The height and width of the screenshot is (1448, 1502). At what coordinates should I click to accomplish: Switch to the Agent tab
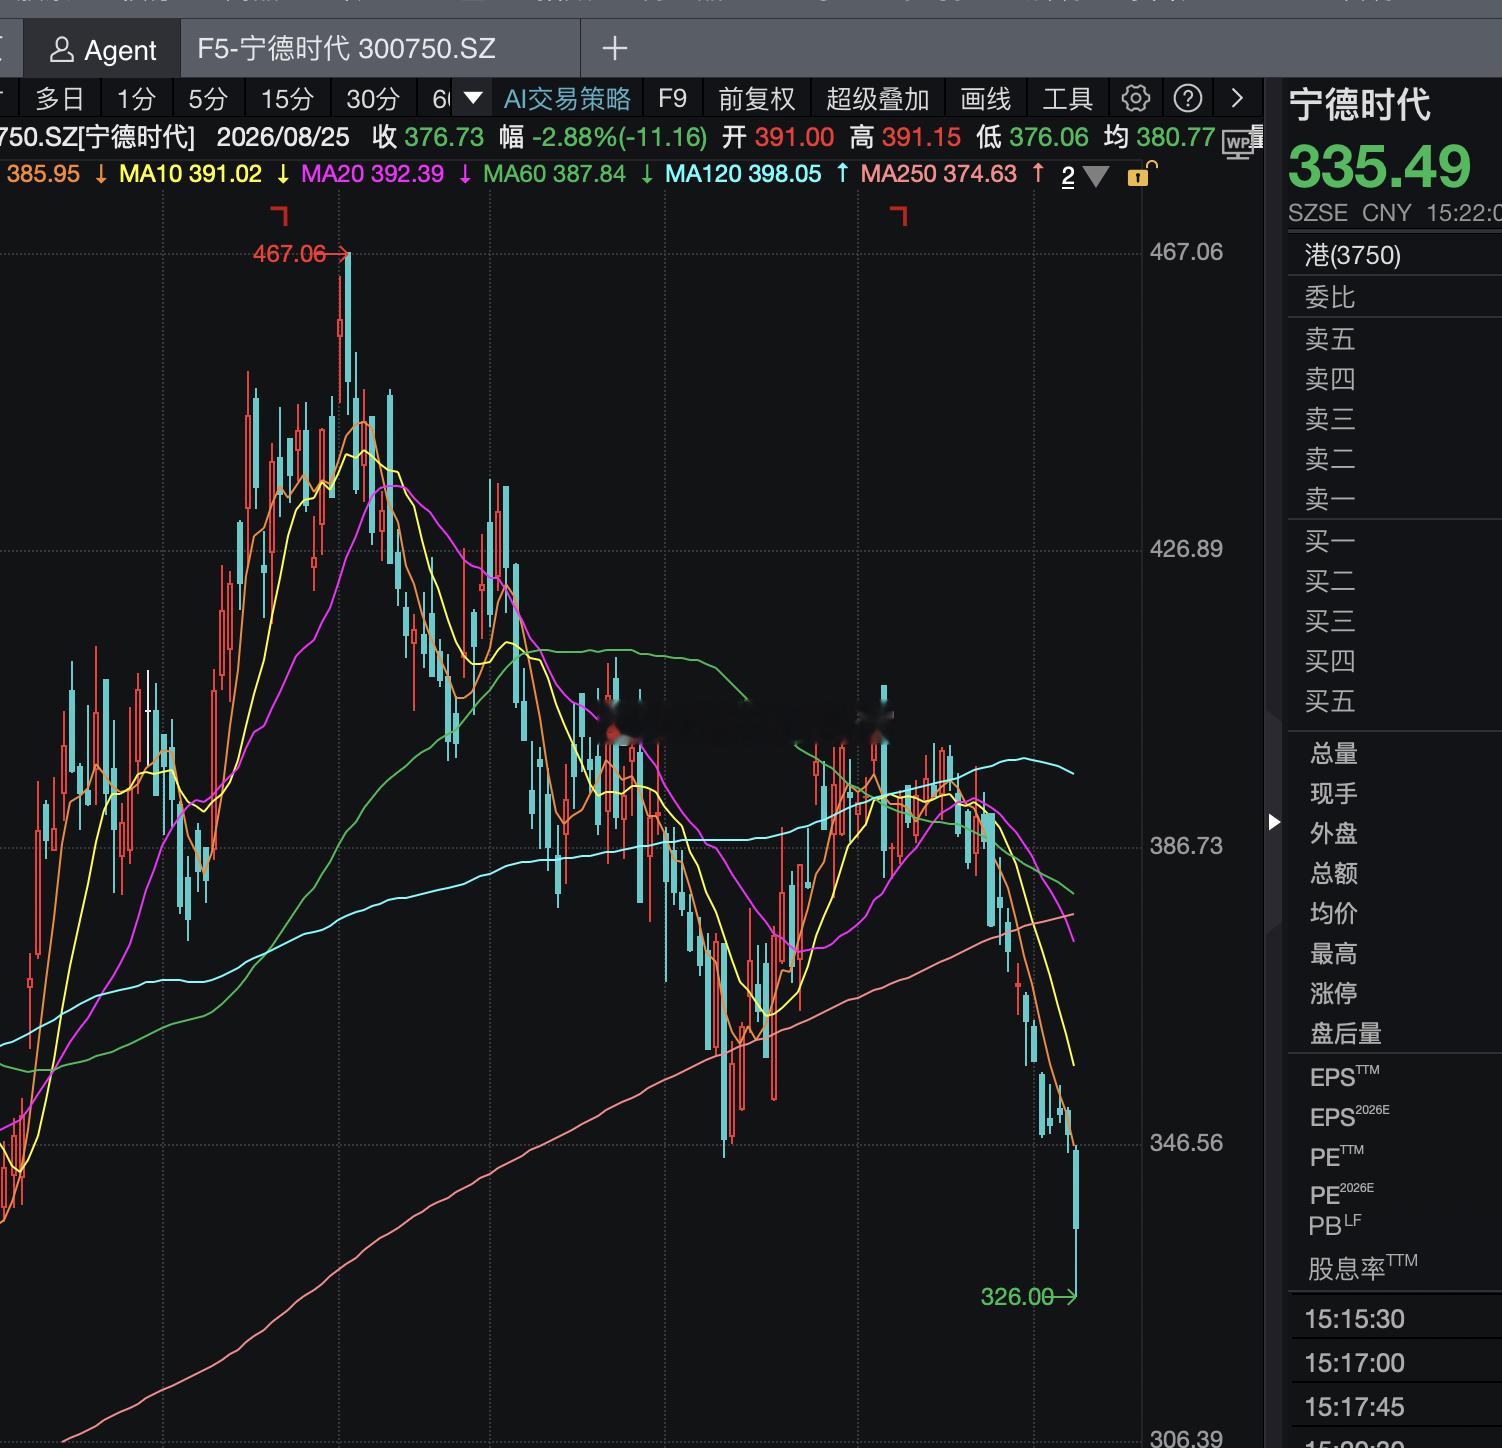[x=103, y=49]
